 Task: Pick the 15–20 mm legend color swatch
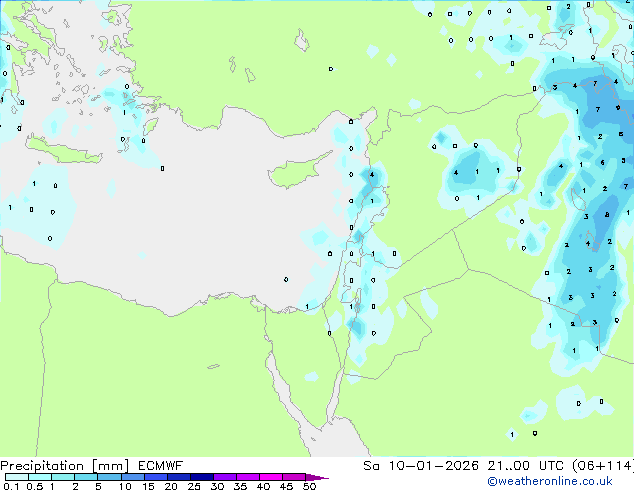[155, 477]
